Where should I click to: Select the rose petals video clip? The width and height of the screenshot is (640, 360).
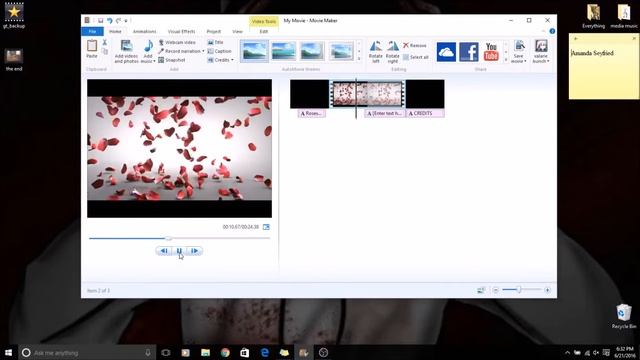point(367,94)
